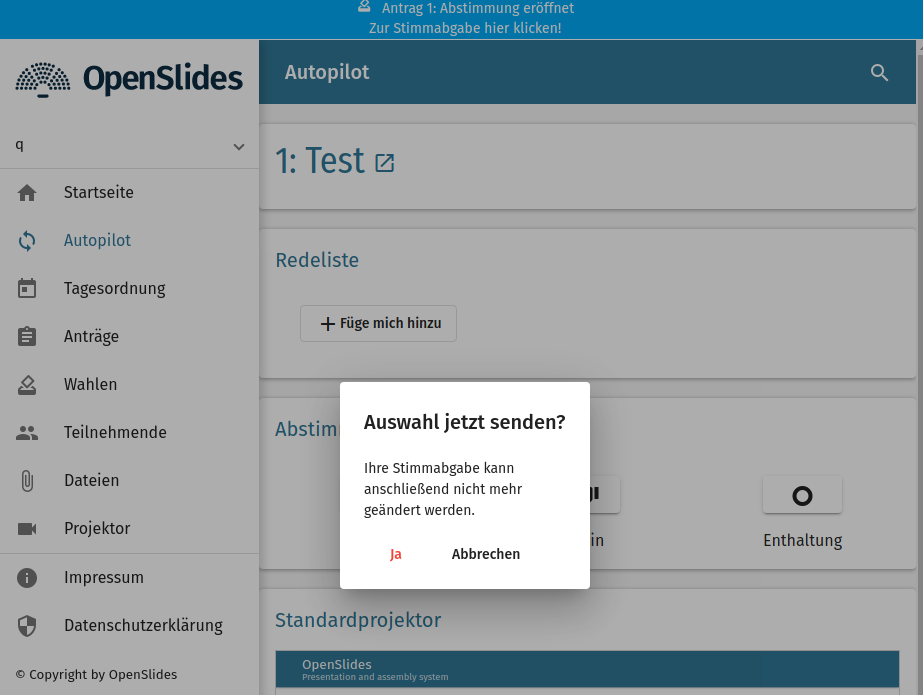Click the Teilnehmende people icon
Screen dimensions: 923x695
click(x=27, y=432)
